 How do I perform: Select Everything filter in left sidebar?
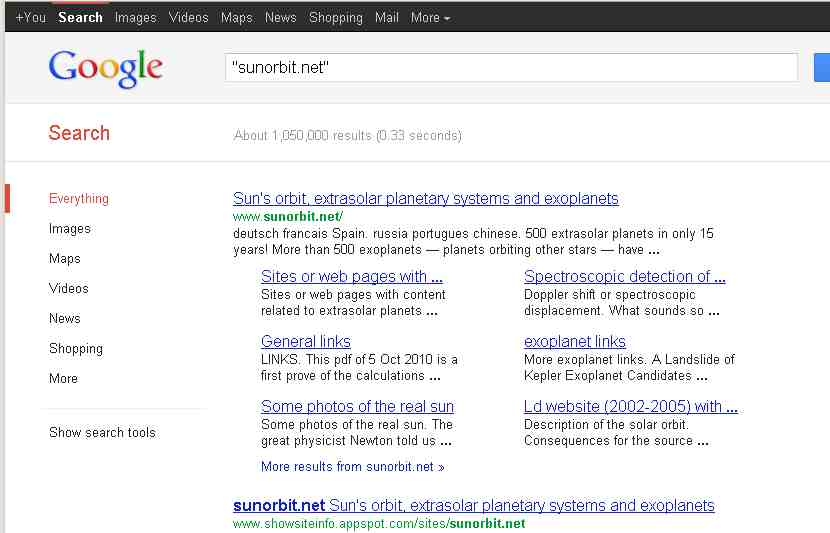pos(79,198)
